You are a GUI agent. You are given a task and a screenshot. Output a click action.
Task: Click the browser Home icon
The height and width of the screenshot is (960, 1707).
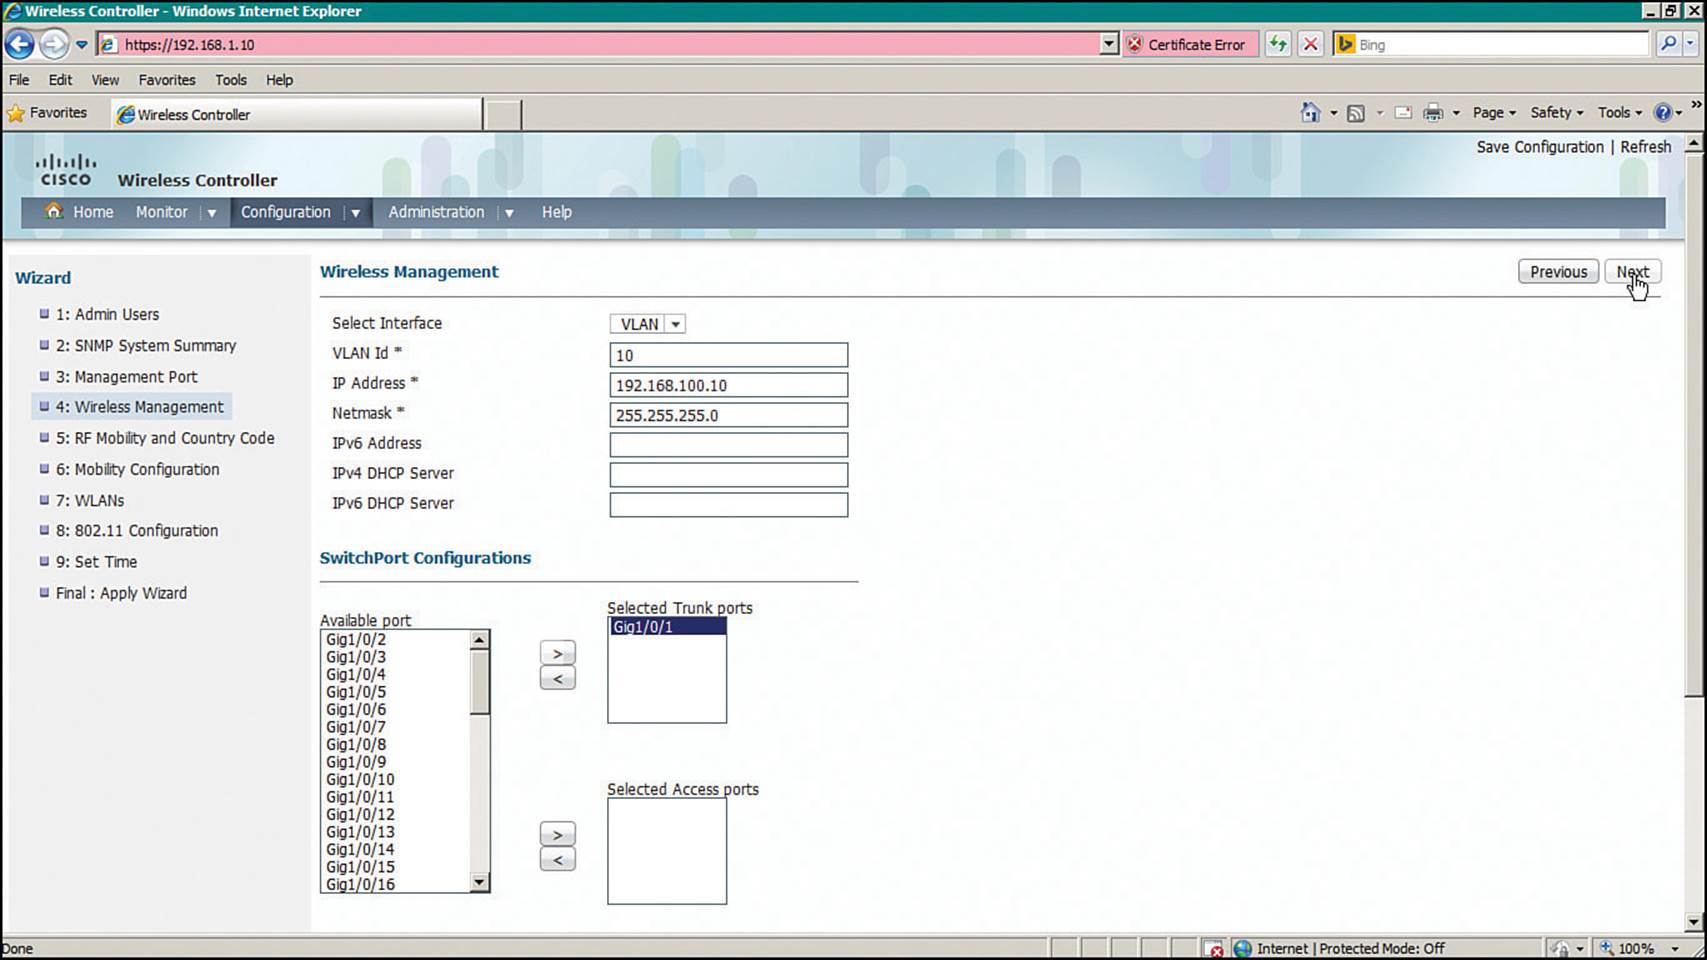1310,113
